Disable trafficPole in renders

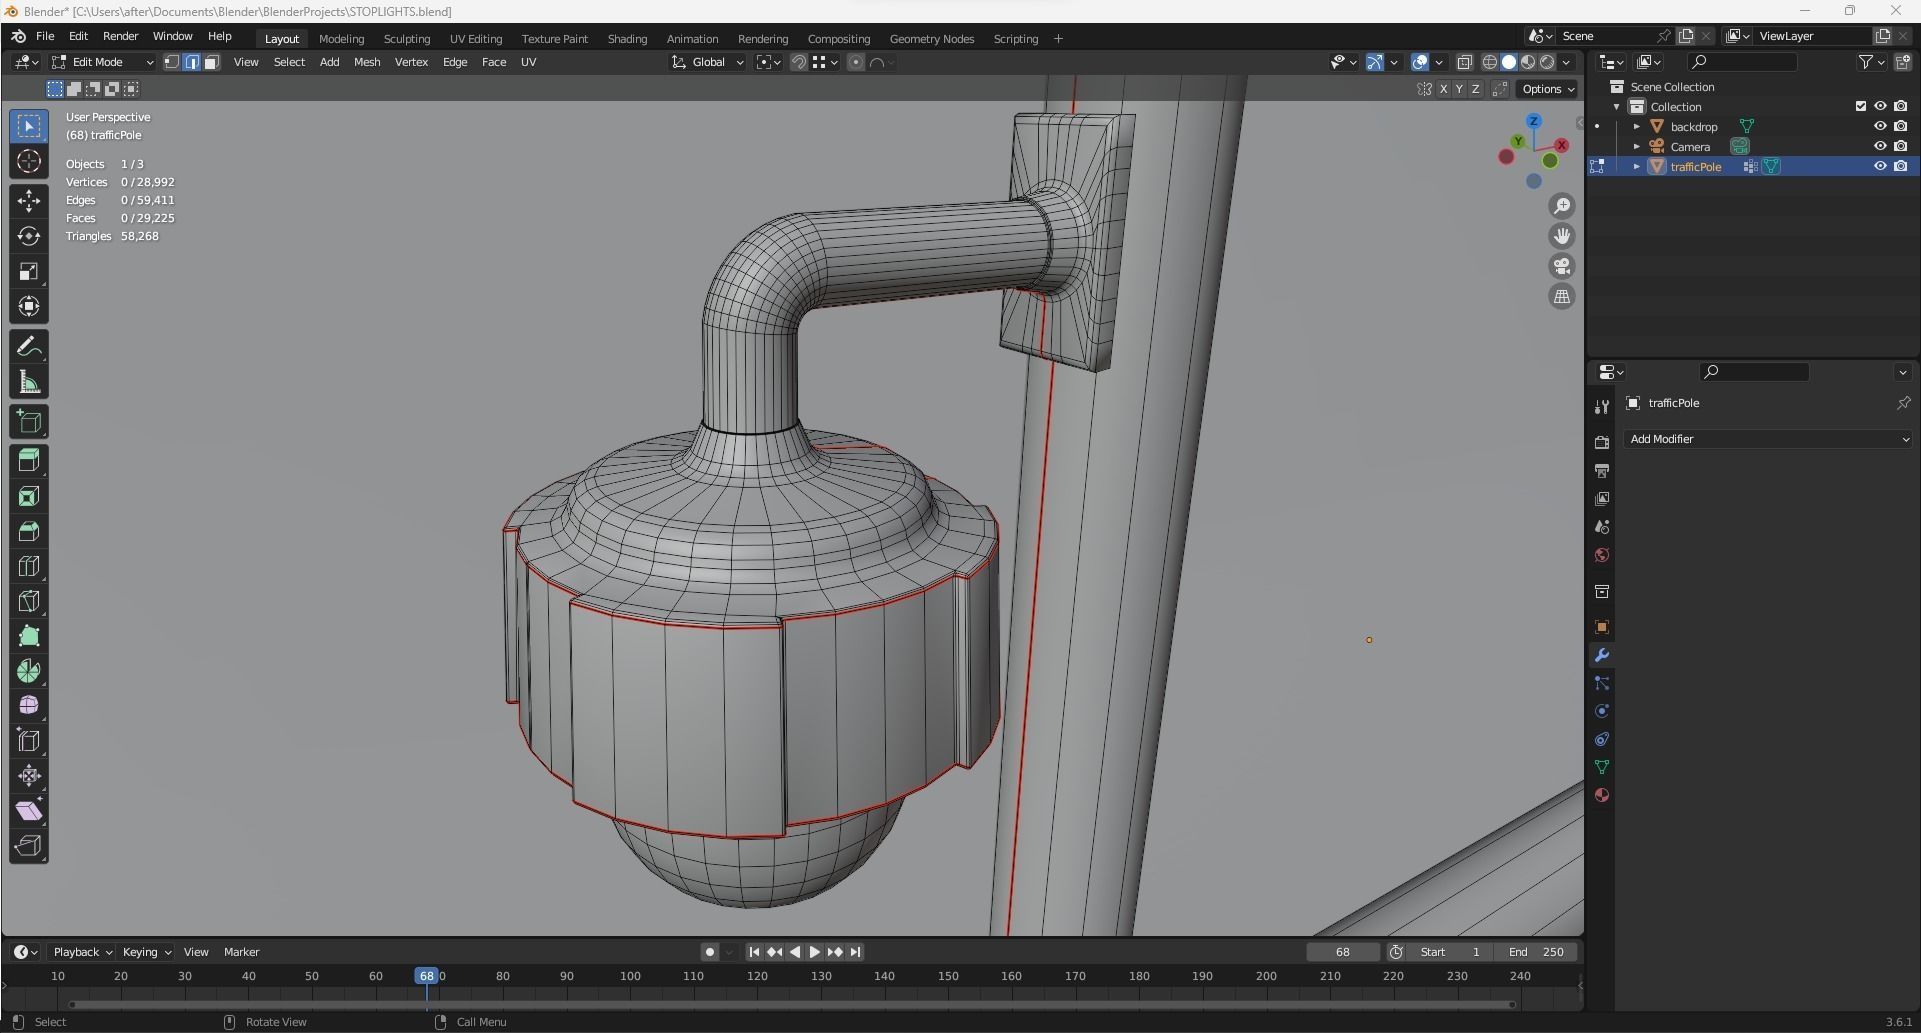1901,166
